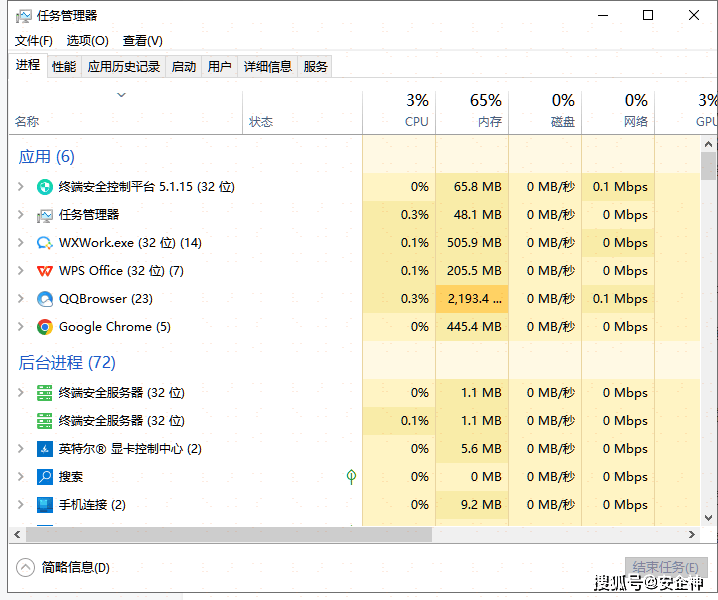The image size is (718, 600).
Task: Click the sort direction chevron above 名称
Action: (x=121, y=95)
